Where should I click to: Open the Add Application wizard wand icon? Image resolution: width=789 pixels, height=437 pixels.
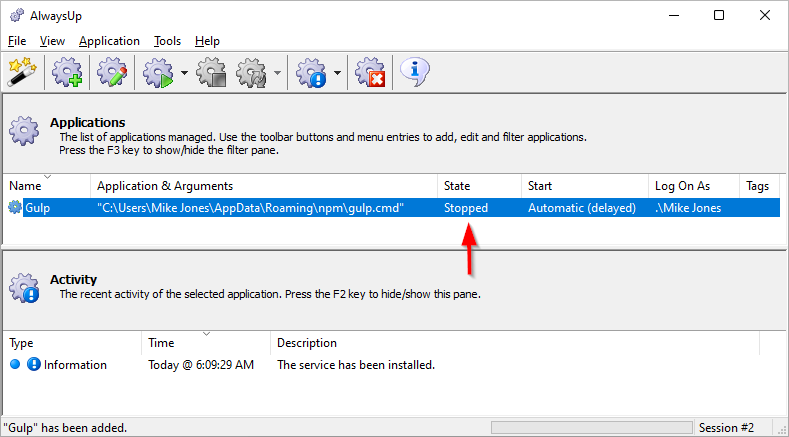coord(22,73)
